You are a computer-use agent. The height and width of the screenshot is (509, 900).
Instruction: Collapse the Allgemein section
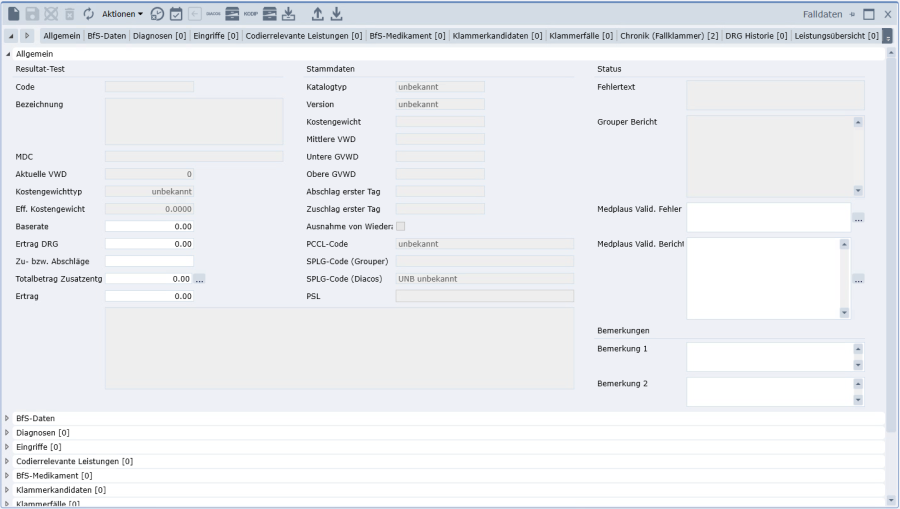pyautogui.click(x=9, y=53)
